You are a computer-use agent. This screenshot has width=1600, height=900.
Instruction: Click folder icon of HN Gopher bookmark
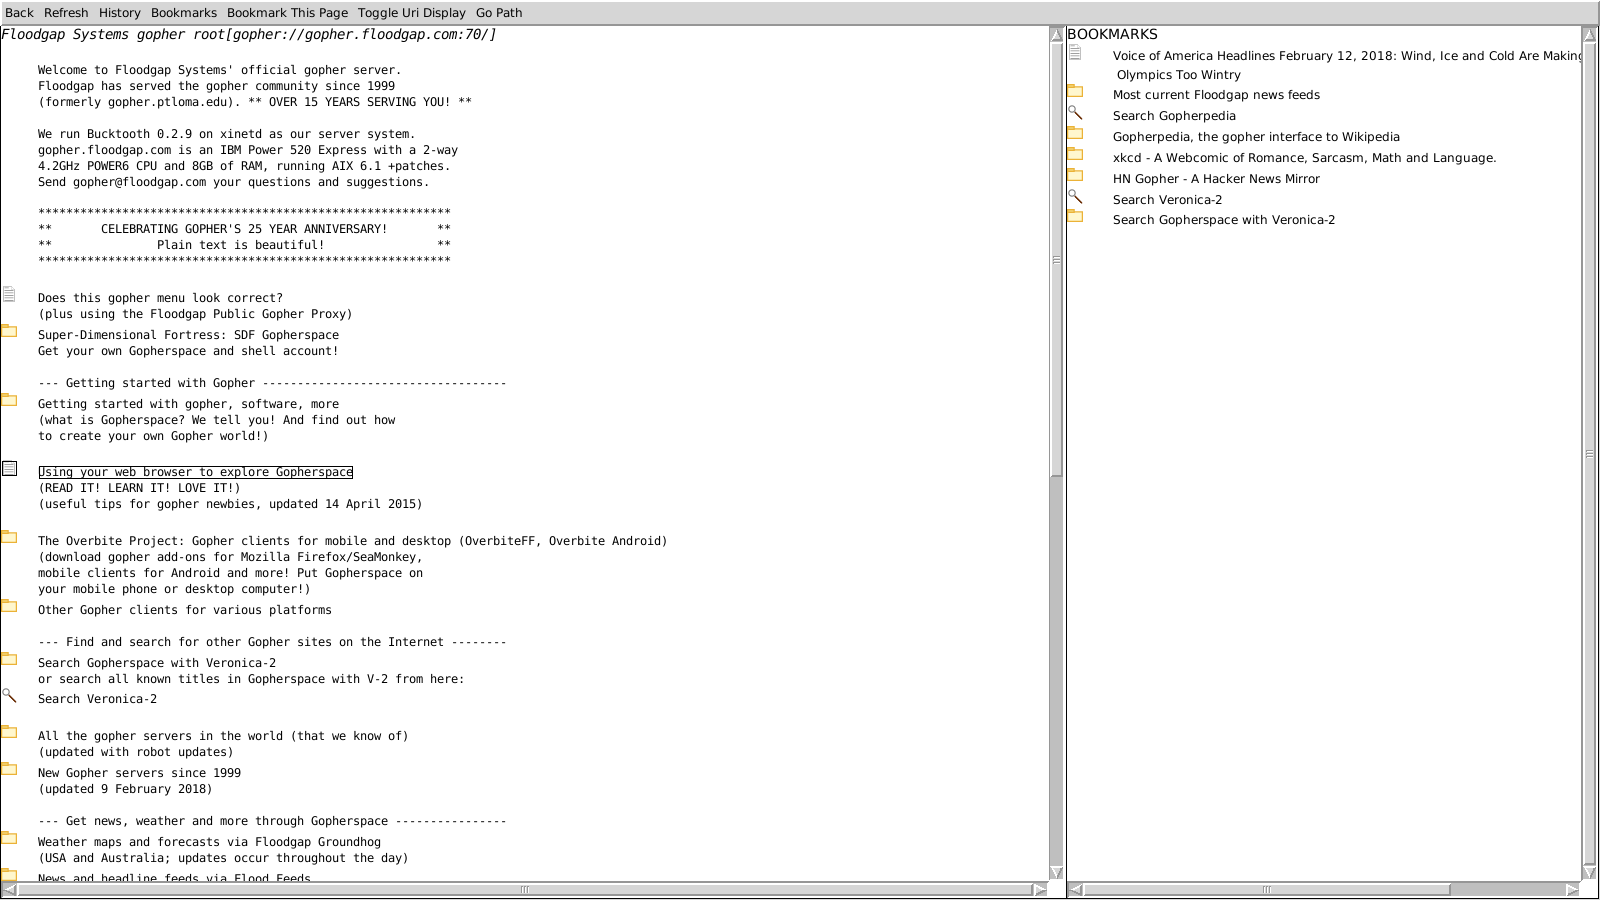tap(1075, 175)
